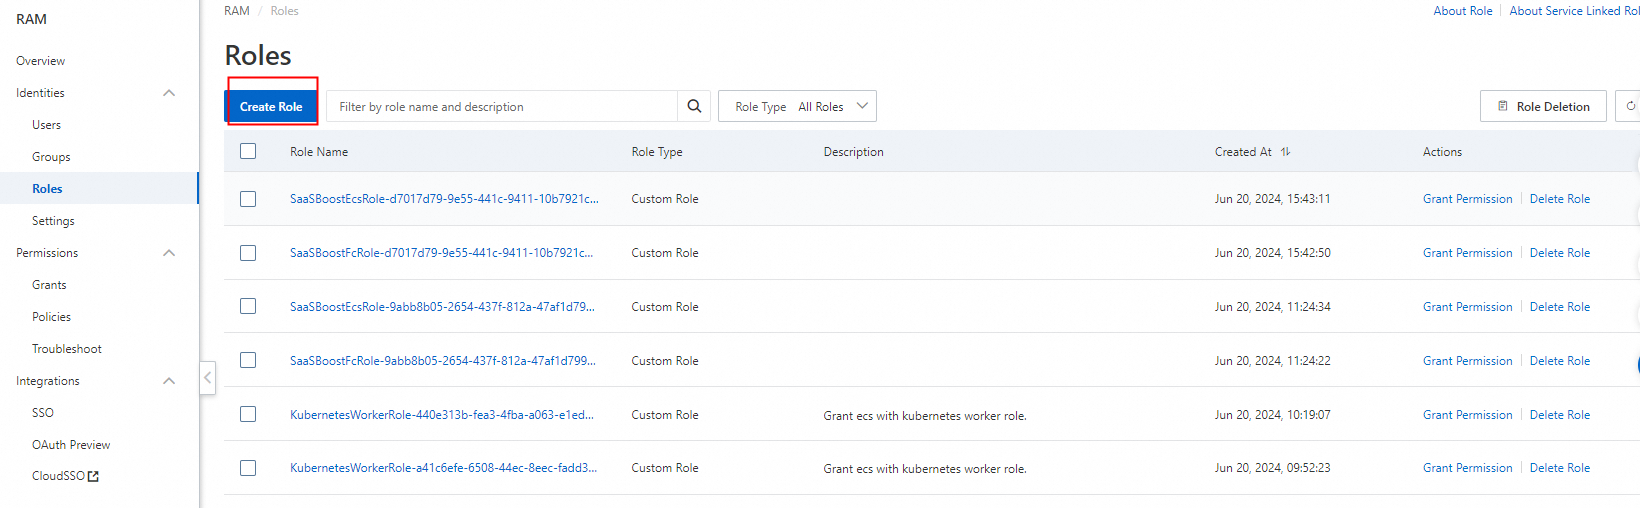This screenshot has height=508, width=1640.
Task: Open Policies in the sidebar
Action: point(51,317)
